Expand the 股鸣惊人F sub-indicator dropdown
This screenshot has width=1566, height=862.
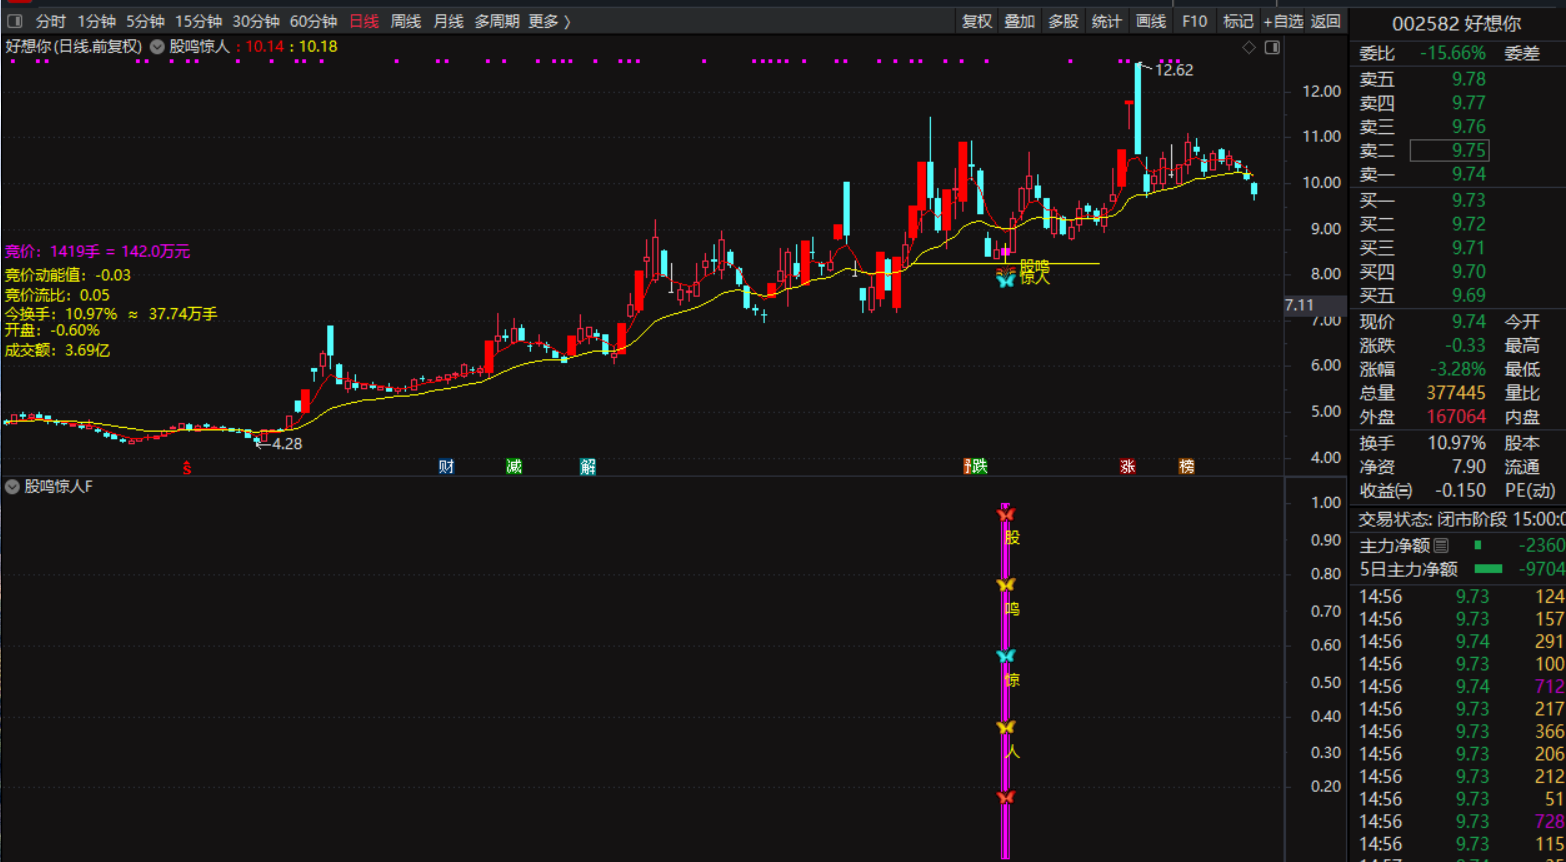12,487
